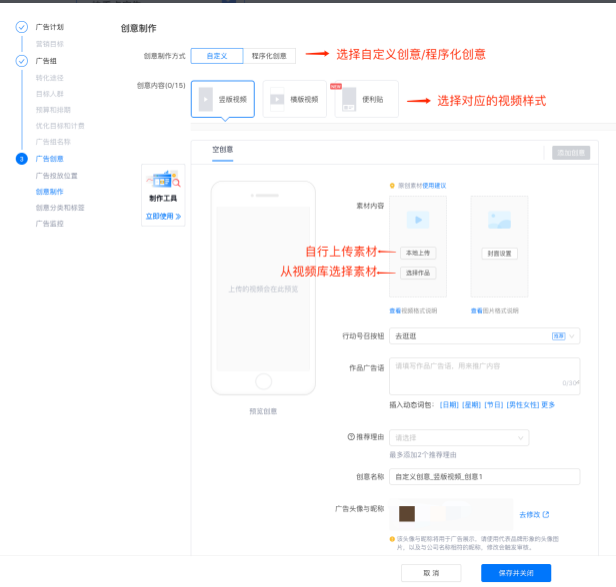This screenshot has width=616, height=587.
Task: Go to 创意分类和标签 in sidebar
Action: (60, 207)
